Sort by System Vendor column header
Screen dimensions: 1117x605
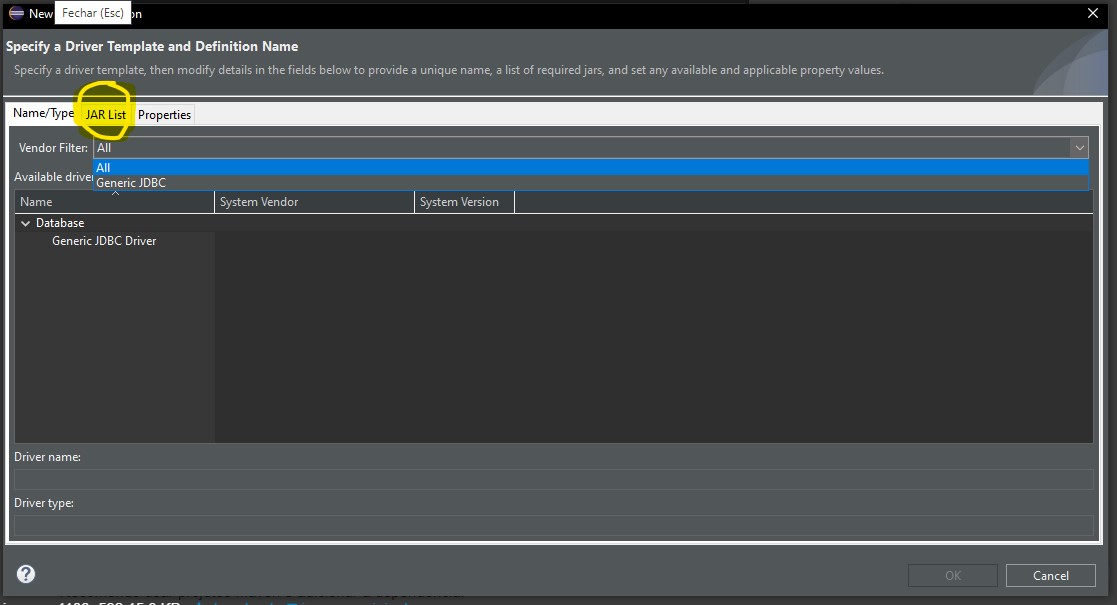pos(314,202)
